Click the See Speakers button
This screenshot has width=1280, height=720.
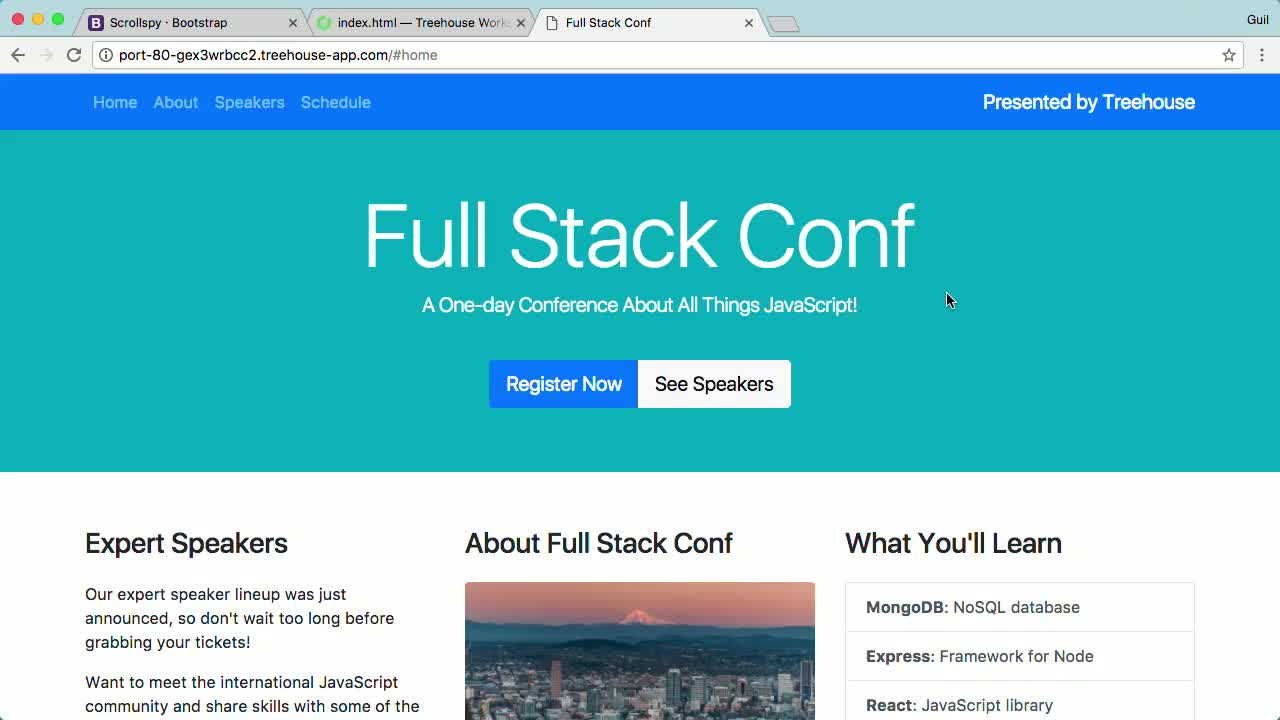(x=713, y=384)
